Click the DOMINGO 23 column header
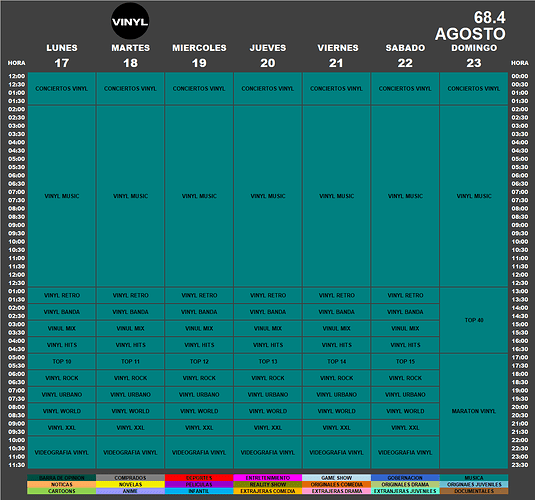 click(474, 55)
